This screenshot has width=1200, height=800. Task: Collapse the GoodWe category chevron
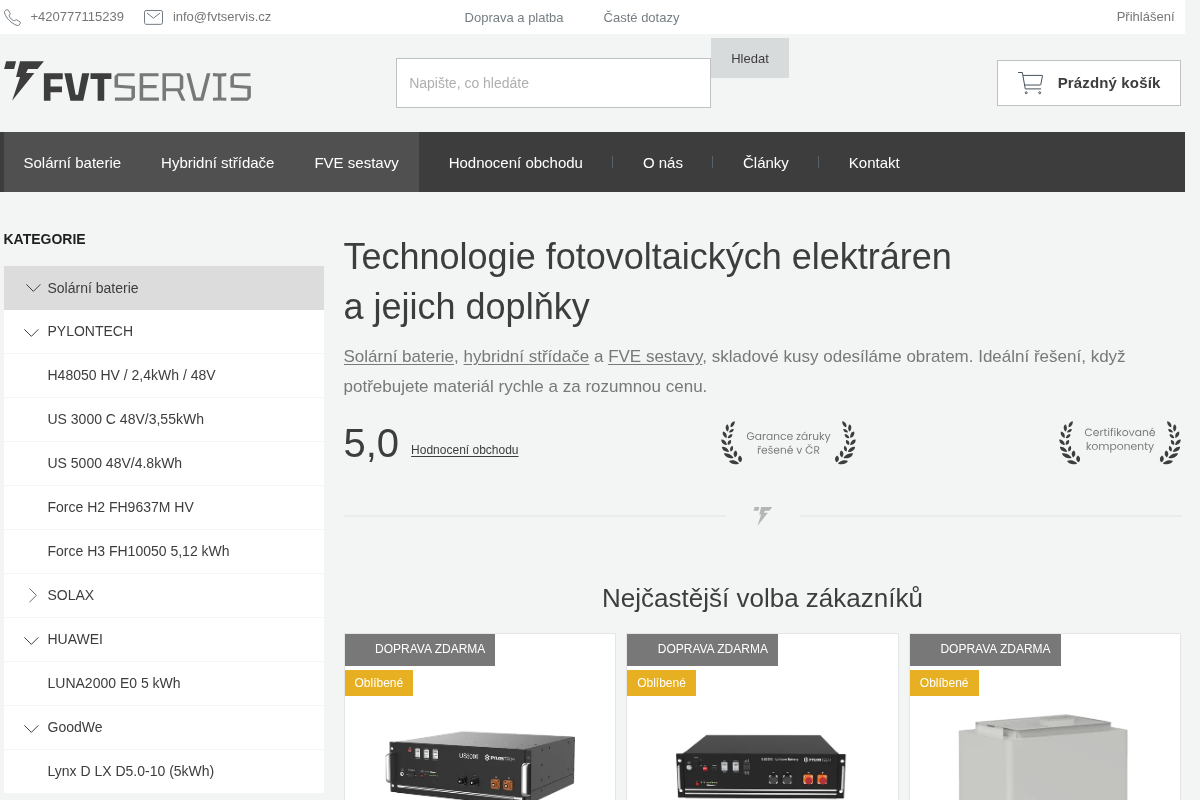[32, 728]
